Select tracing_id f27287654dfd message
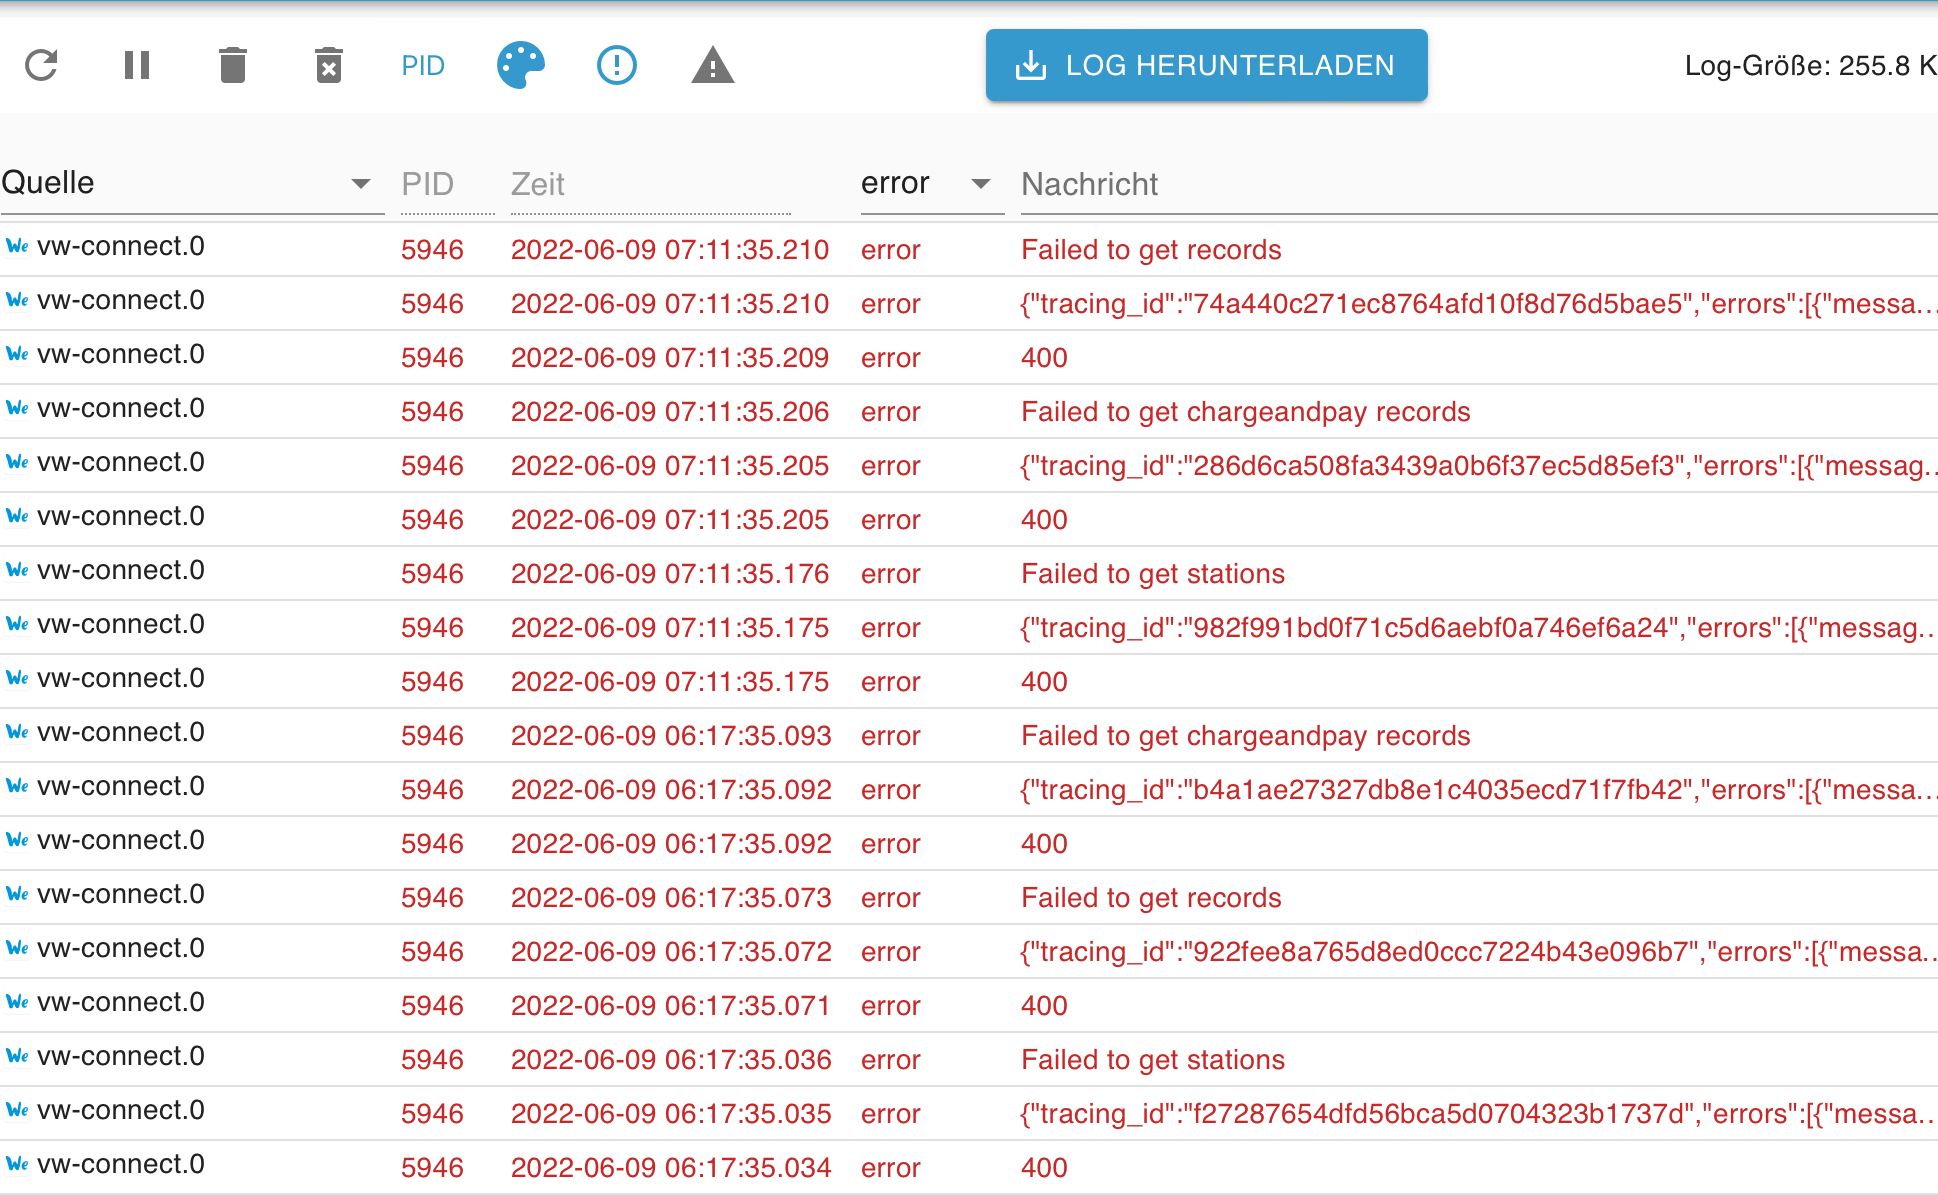 (x=1479, y=1114)
